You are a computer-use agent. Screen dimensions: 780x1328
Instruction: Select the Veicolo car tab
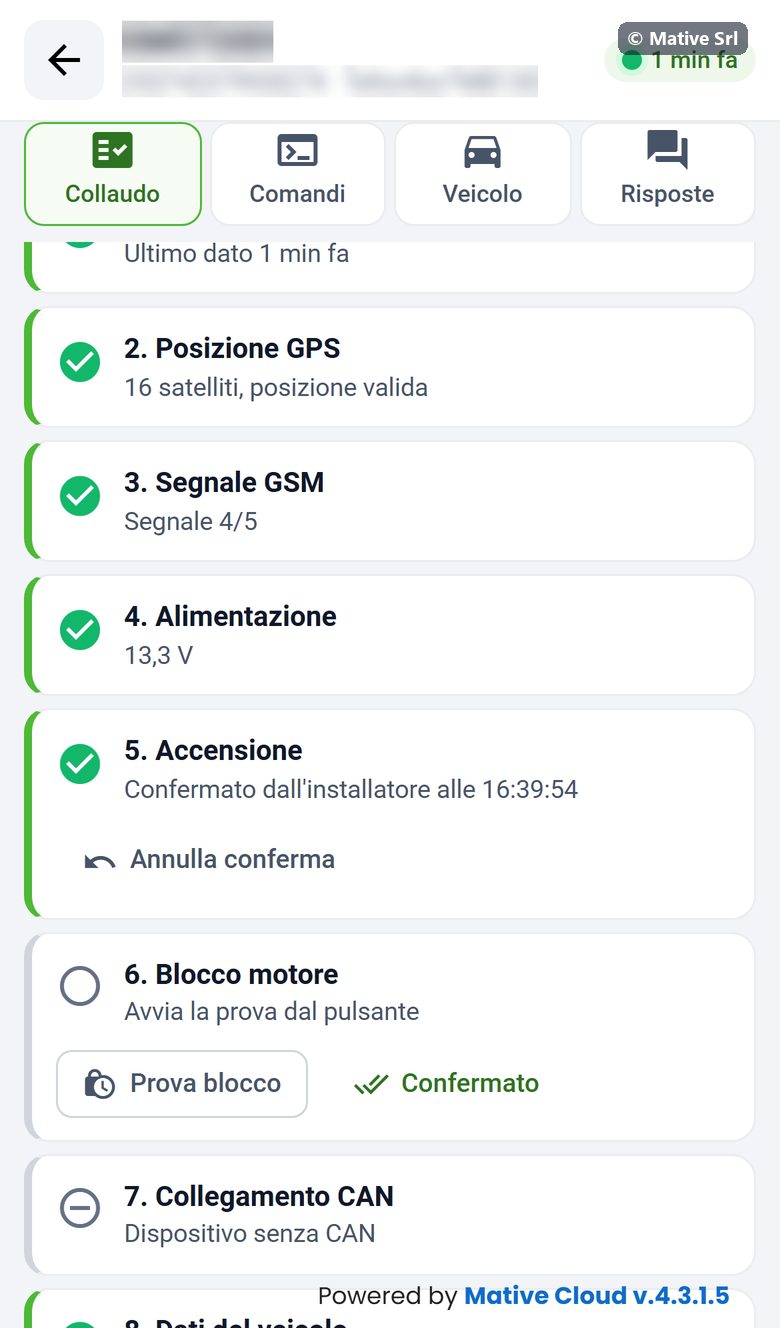tap(483, 174)
